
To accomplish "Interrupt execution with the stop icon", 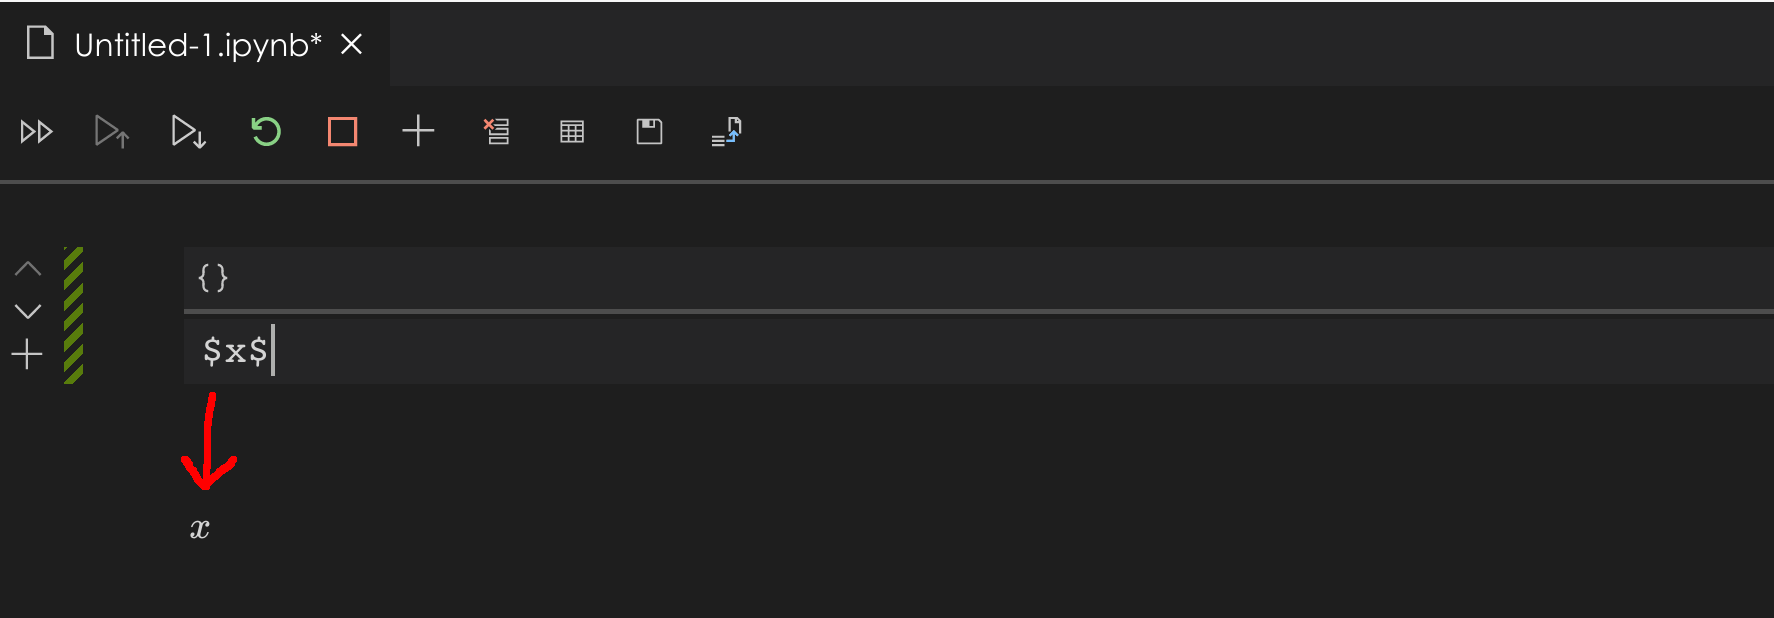I will pos(341,131).
